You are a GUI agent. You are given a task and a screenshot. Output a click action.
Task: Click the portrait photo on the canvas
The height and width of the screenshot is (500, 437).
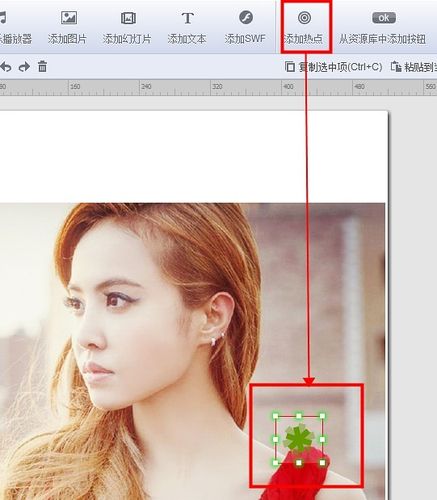192,351
